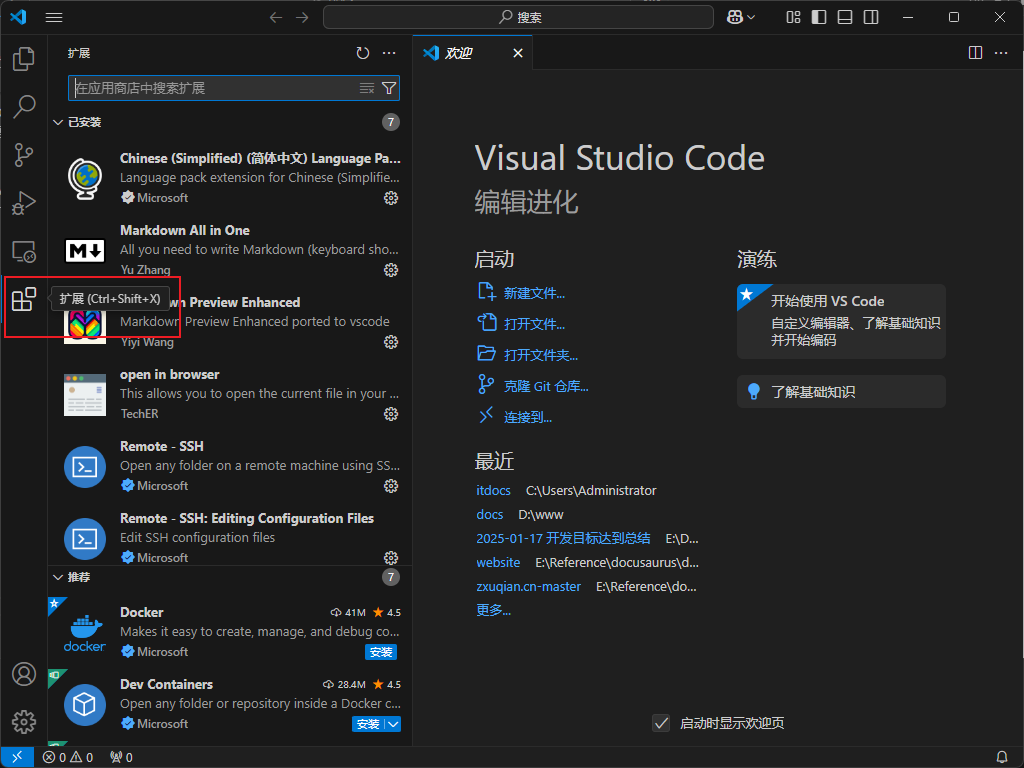Install the Dev Containers extension

pyautogui.click(x=368, y=724)
